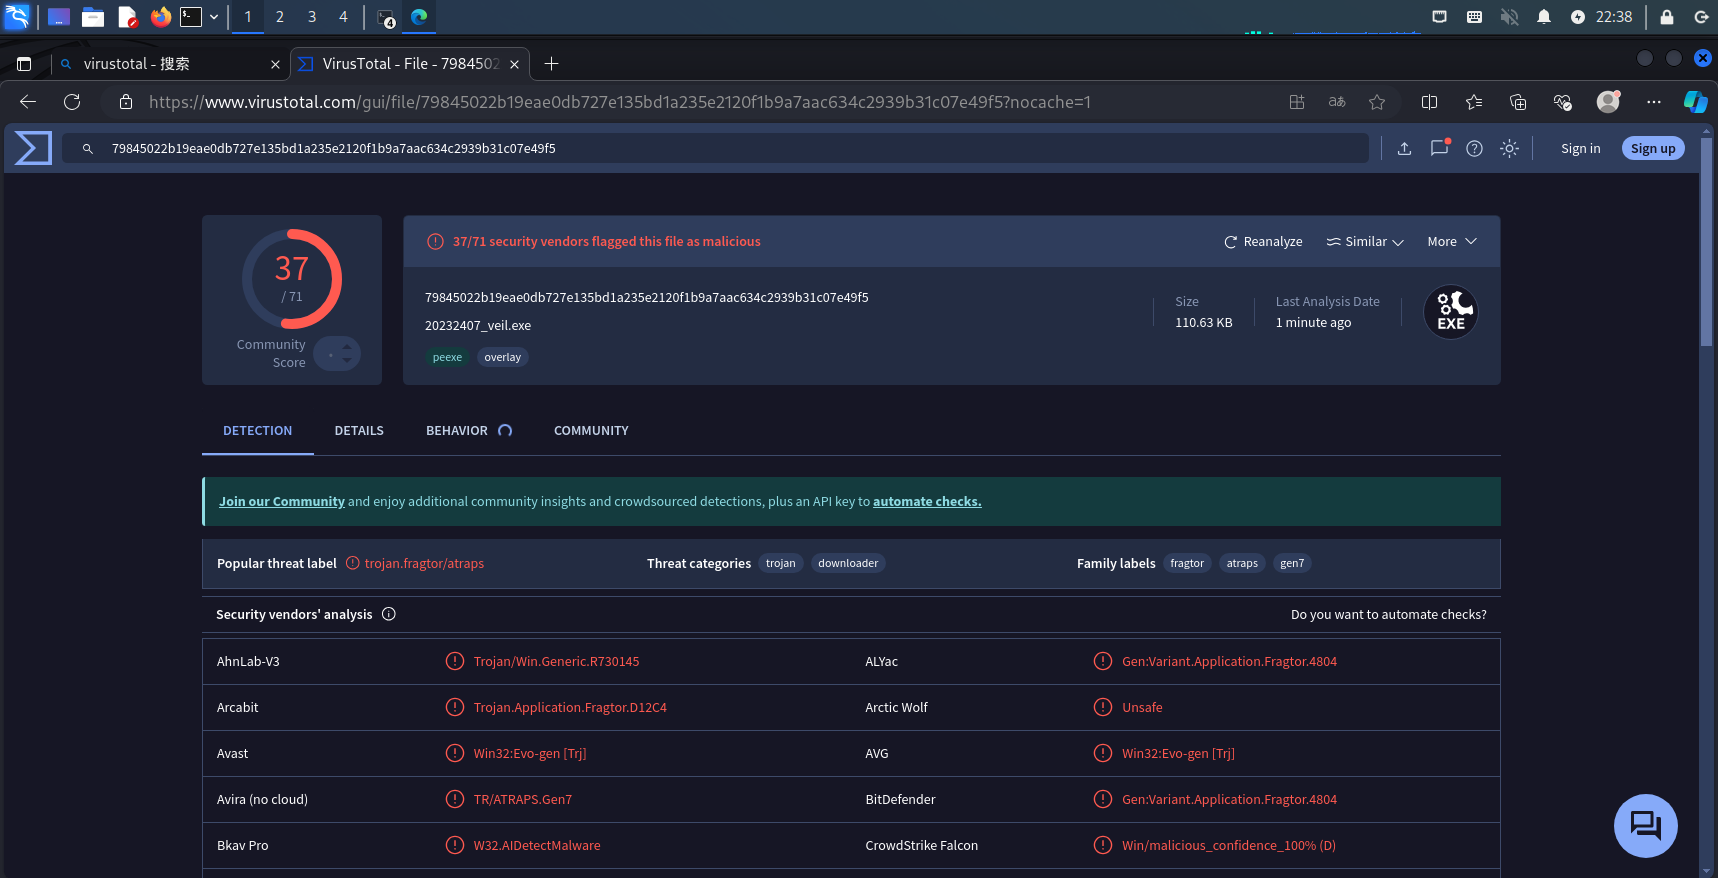Expand the More dropdown
The image size is (1718, 878).
pyautogui.click(x=1452, y=242)
